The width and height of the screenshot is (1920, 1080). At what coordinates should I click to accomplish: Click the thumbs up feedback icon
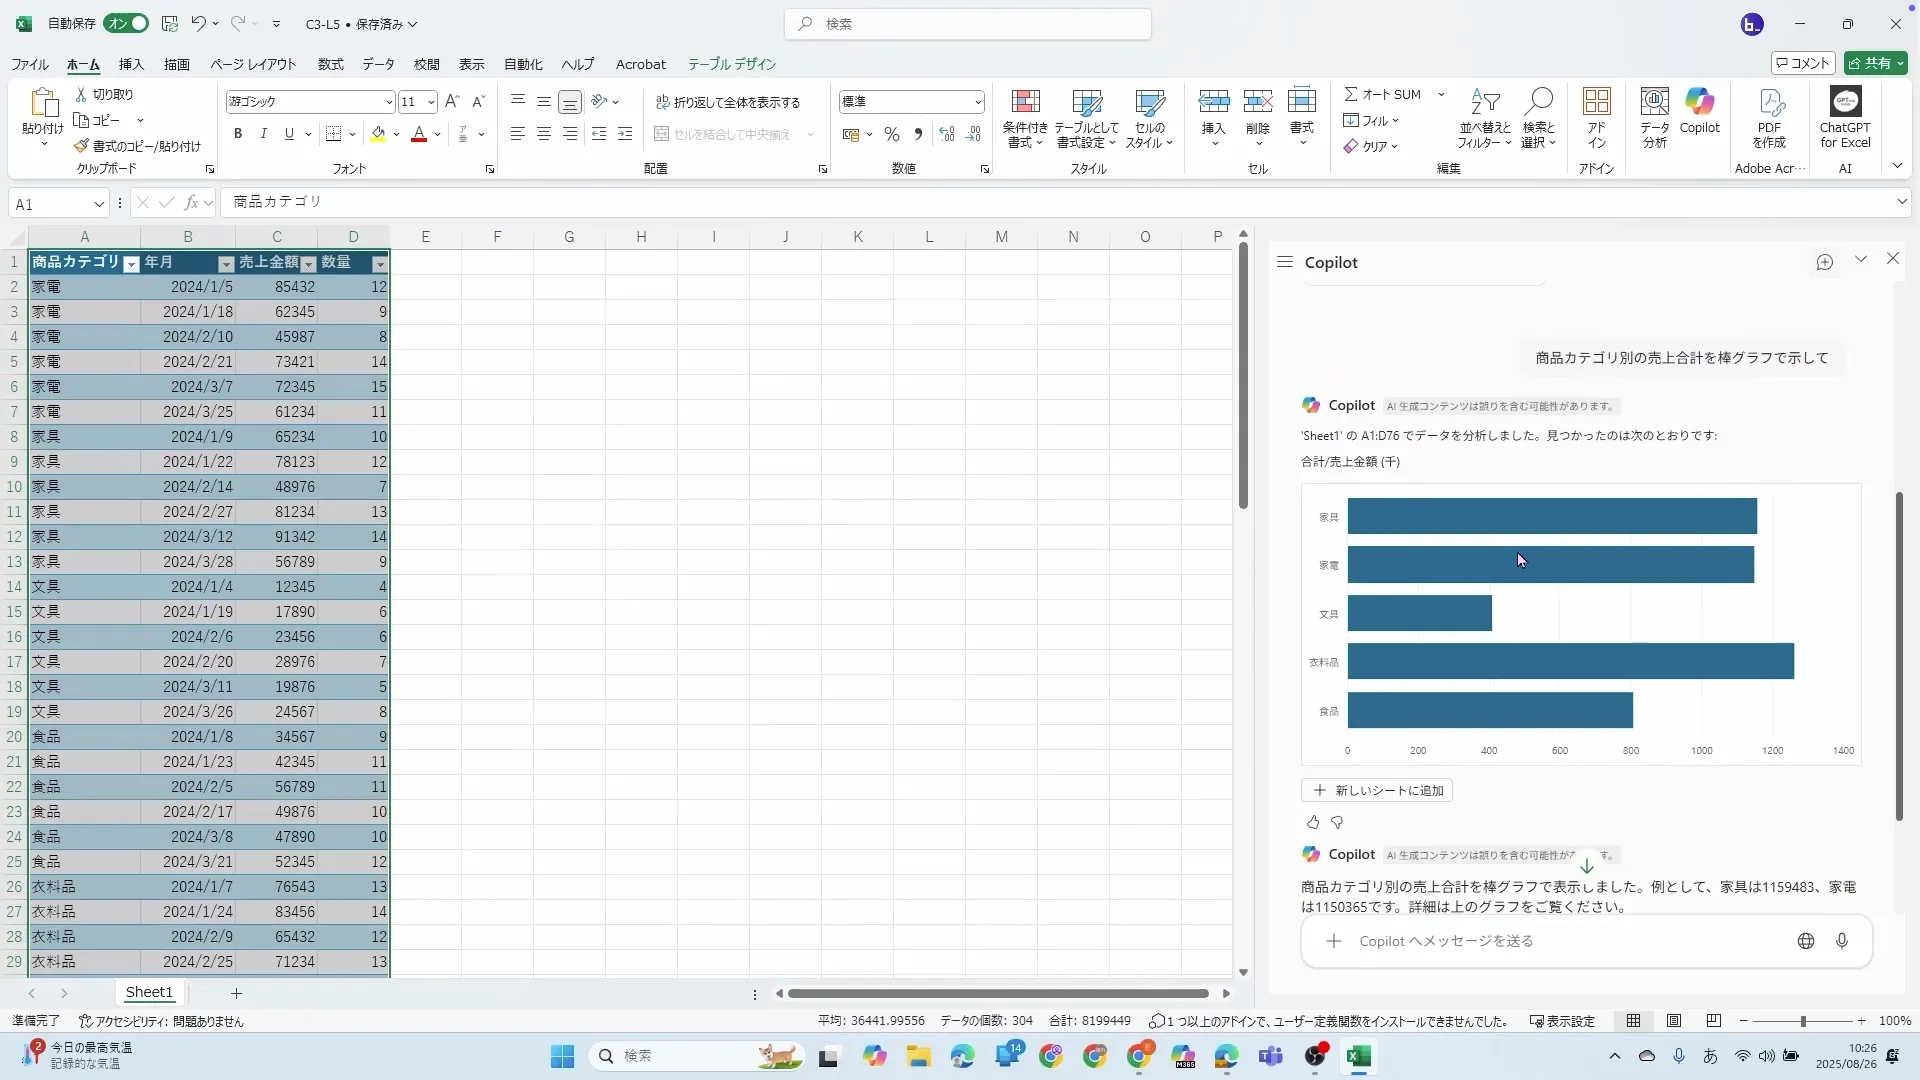click(x=1313, y=822)
